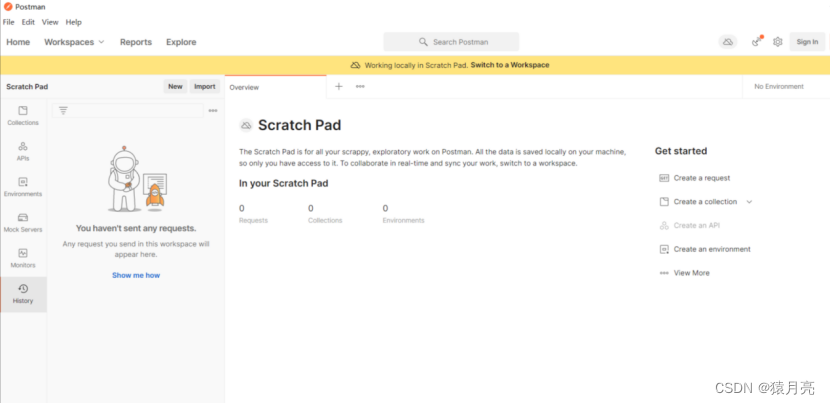Click Create a request link
The width and height of the screenshot is (830, 404).
point(702,178)
